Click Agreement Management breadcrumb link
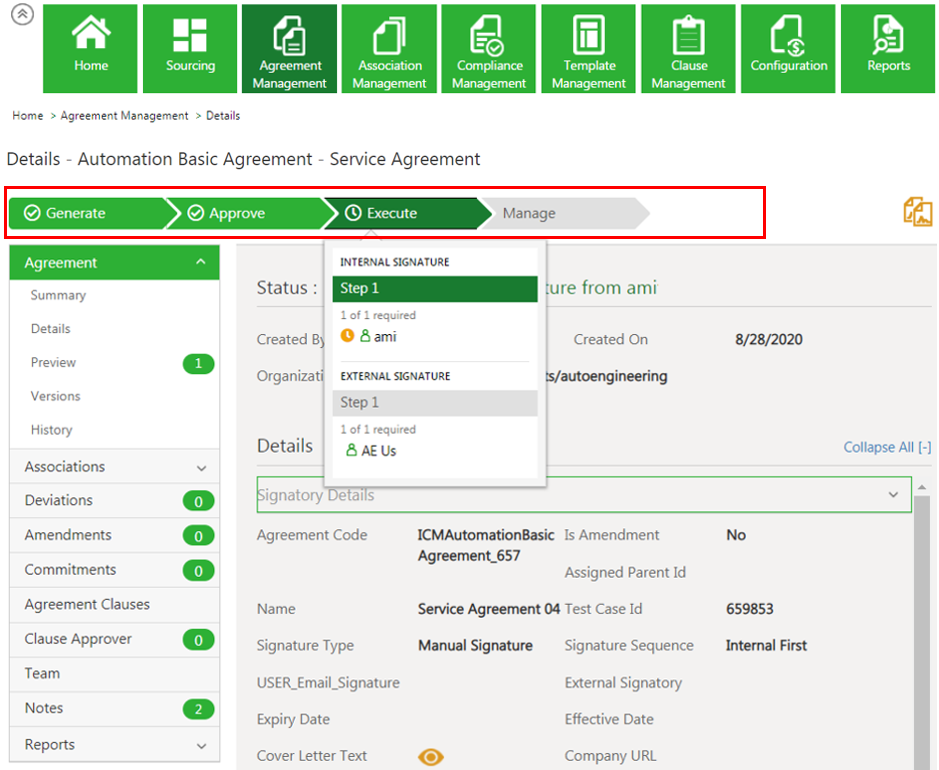This screenshot has height=770, width=939. pos(124,116)
